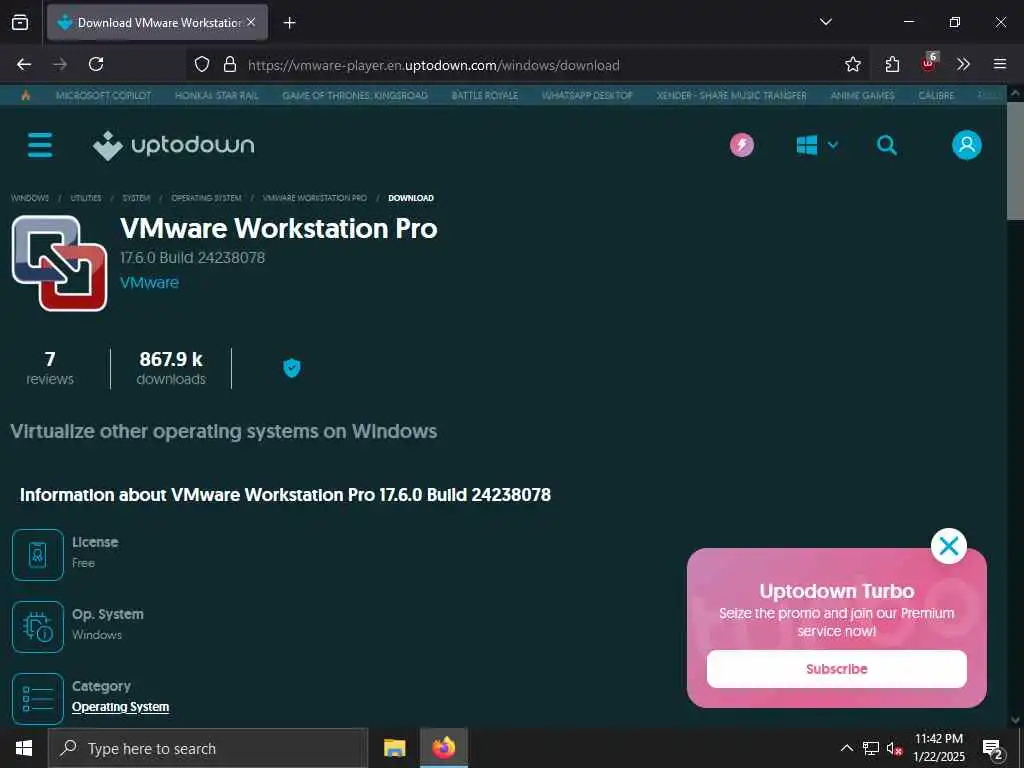
Task: Close the Download VMware Workstation tab
Action: (251, 22)
